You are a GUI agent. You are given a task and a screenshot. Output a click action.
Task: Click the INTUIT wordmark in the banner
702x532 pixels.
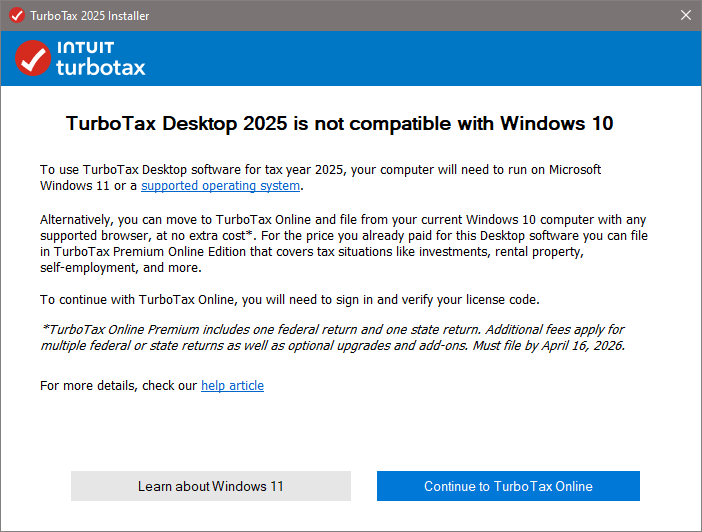click(x=85, y=47)
